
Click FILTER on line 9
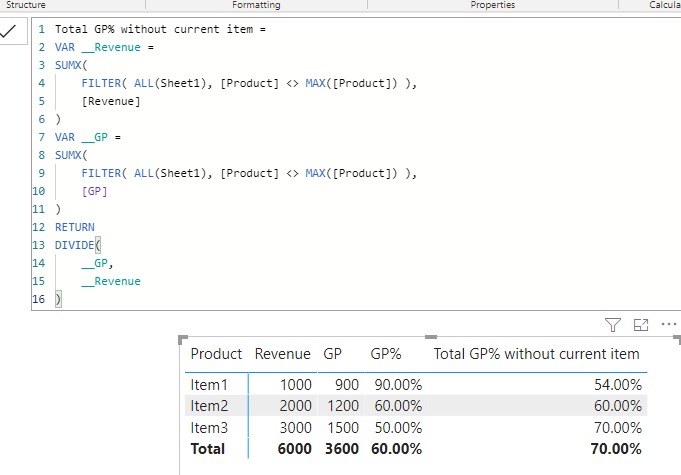pyautogui.click(x=101, y=173)
